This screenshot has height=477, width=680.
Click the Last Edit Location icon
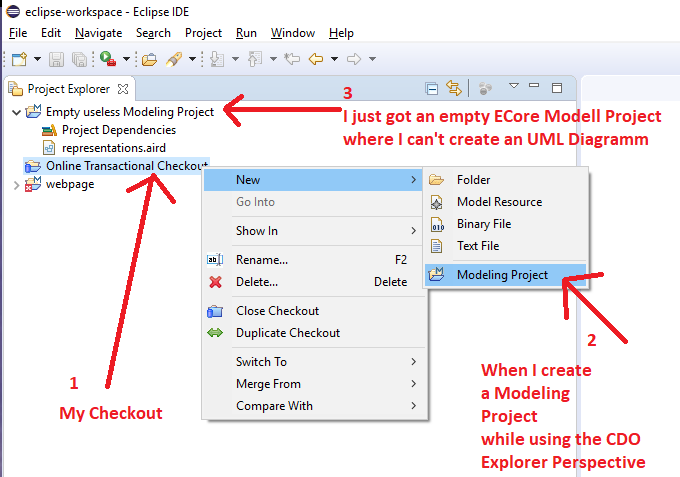click(x=292, y=58)
